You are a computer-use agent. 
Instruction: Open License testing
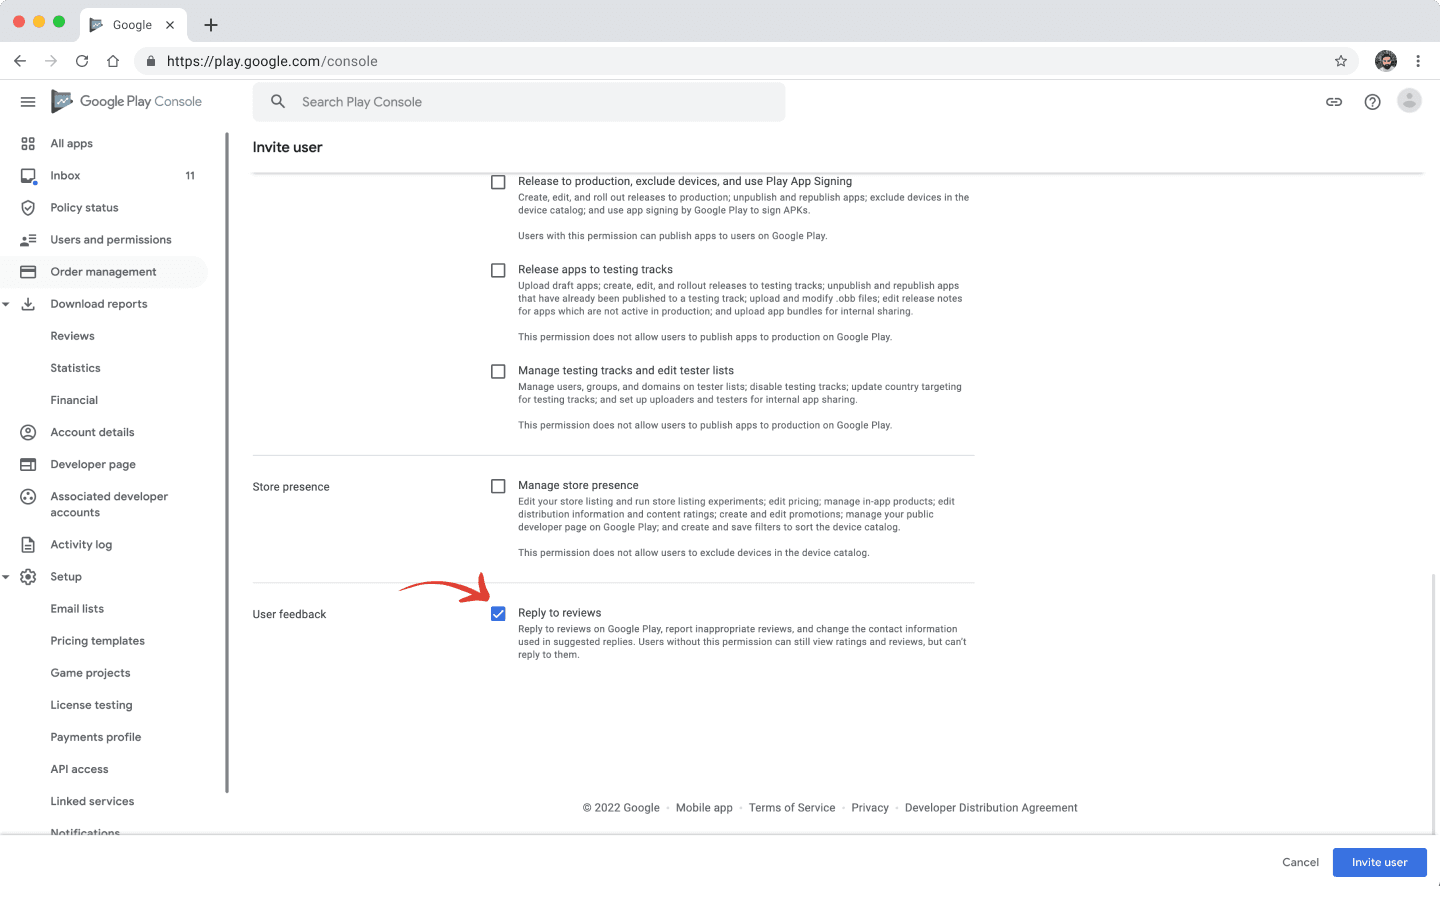click(92, 705)
